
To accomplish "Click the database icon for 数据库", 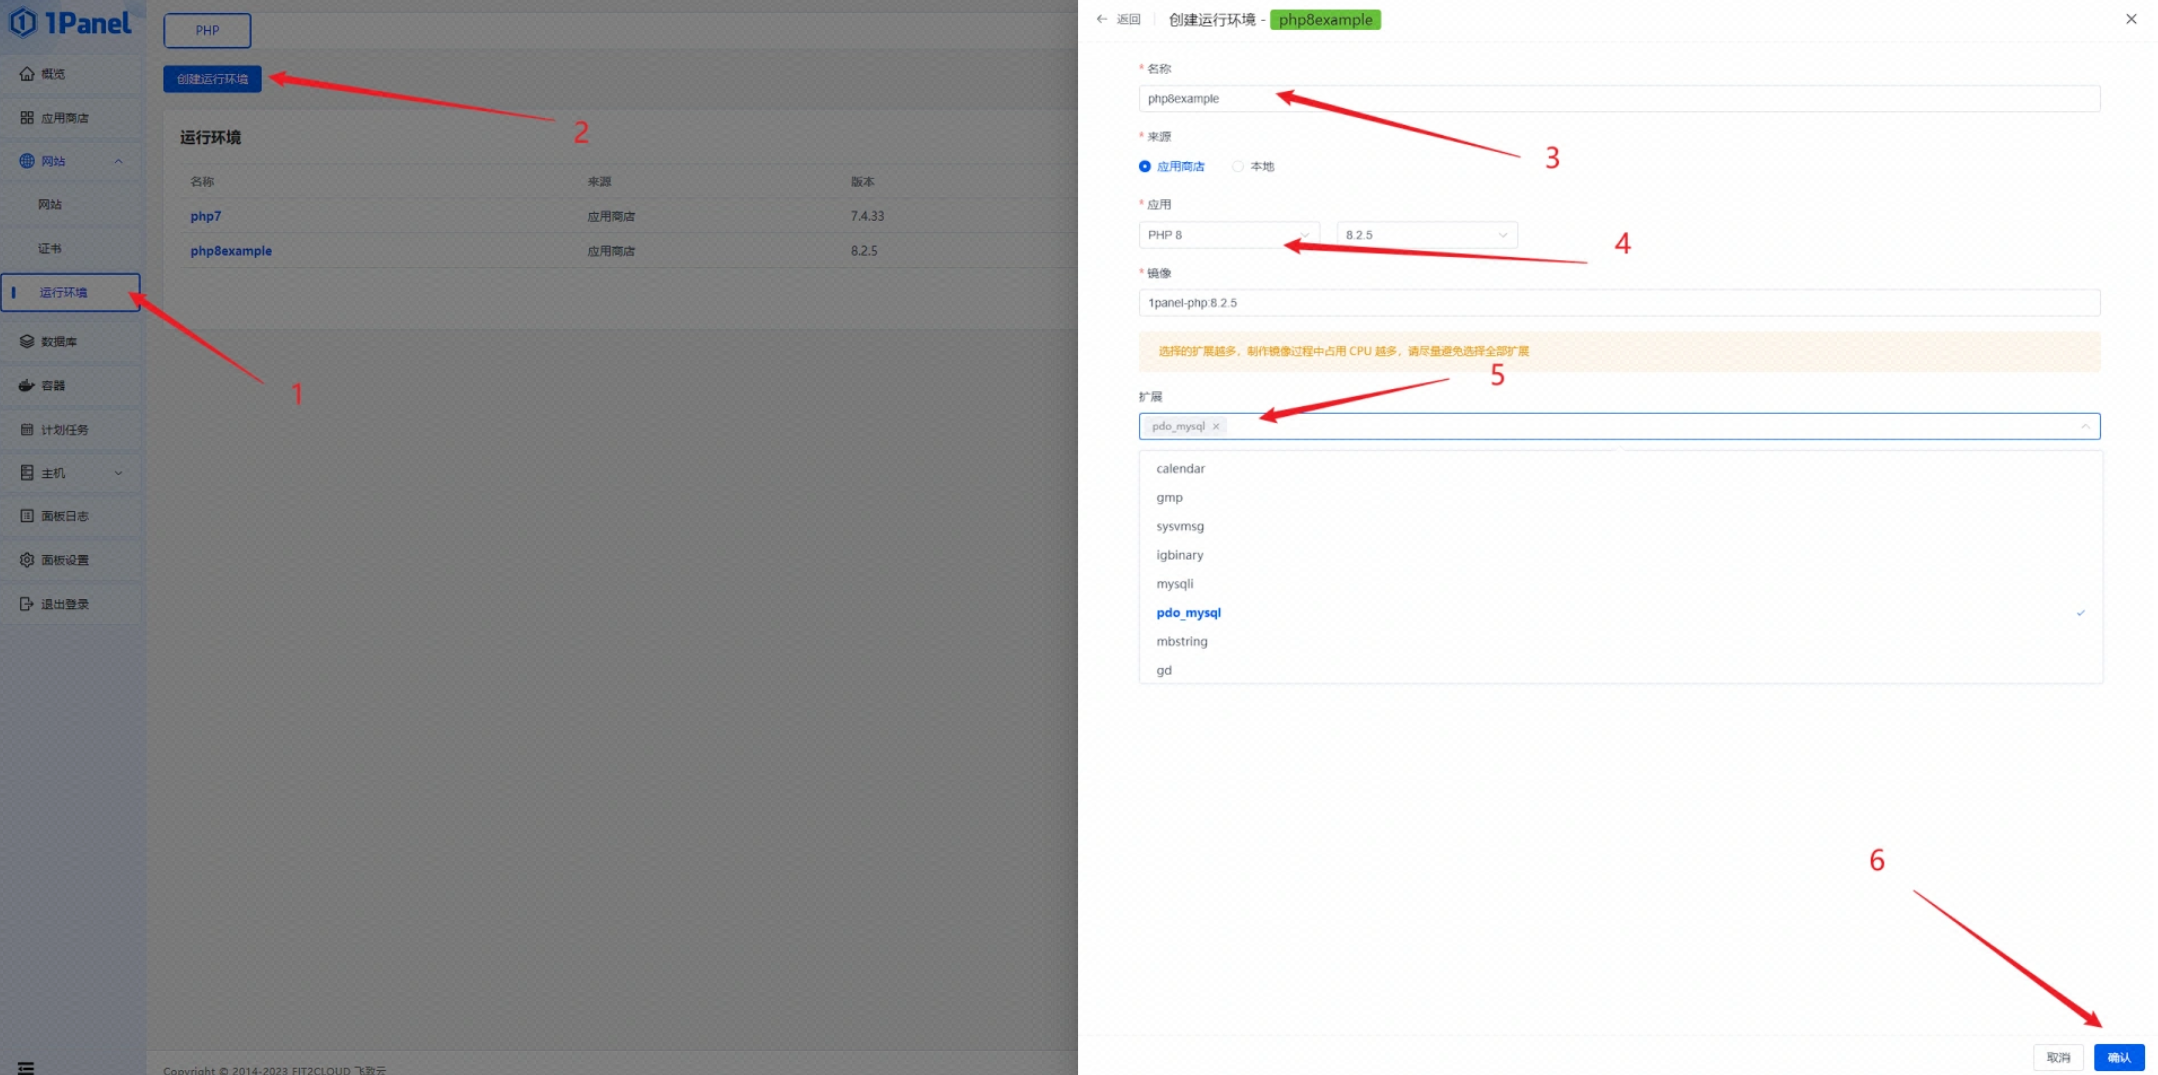I will pos(27,342).
